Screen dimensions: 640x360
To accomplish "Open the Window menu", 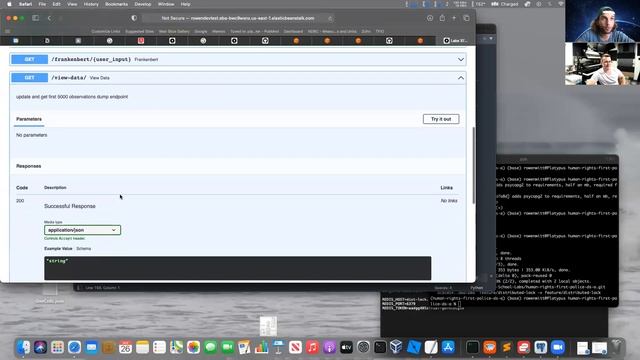I will (166, 4).
